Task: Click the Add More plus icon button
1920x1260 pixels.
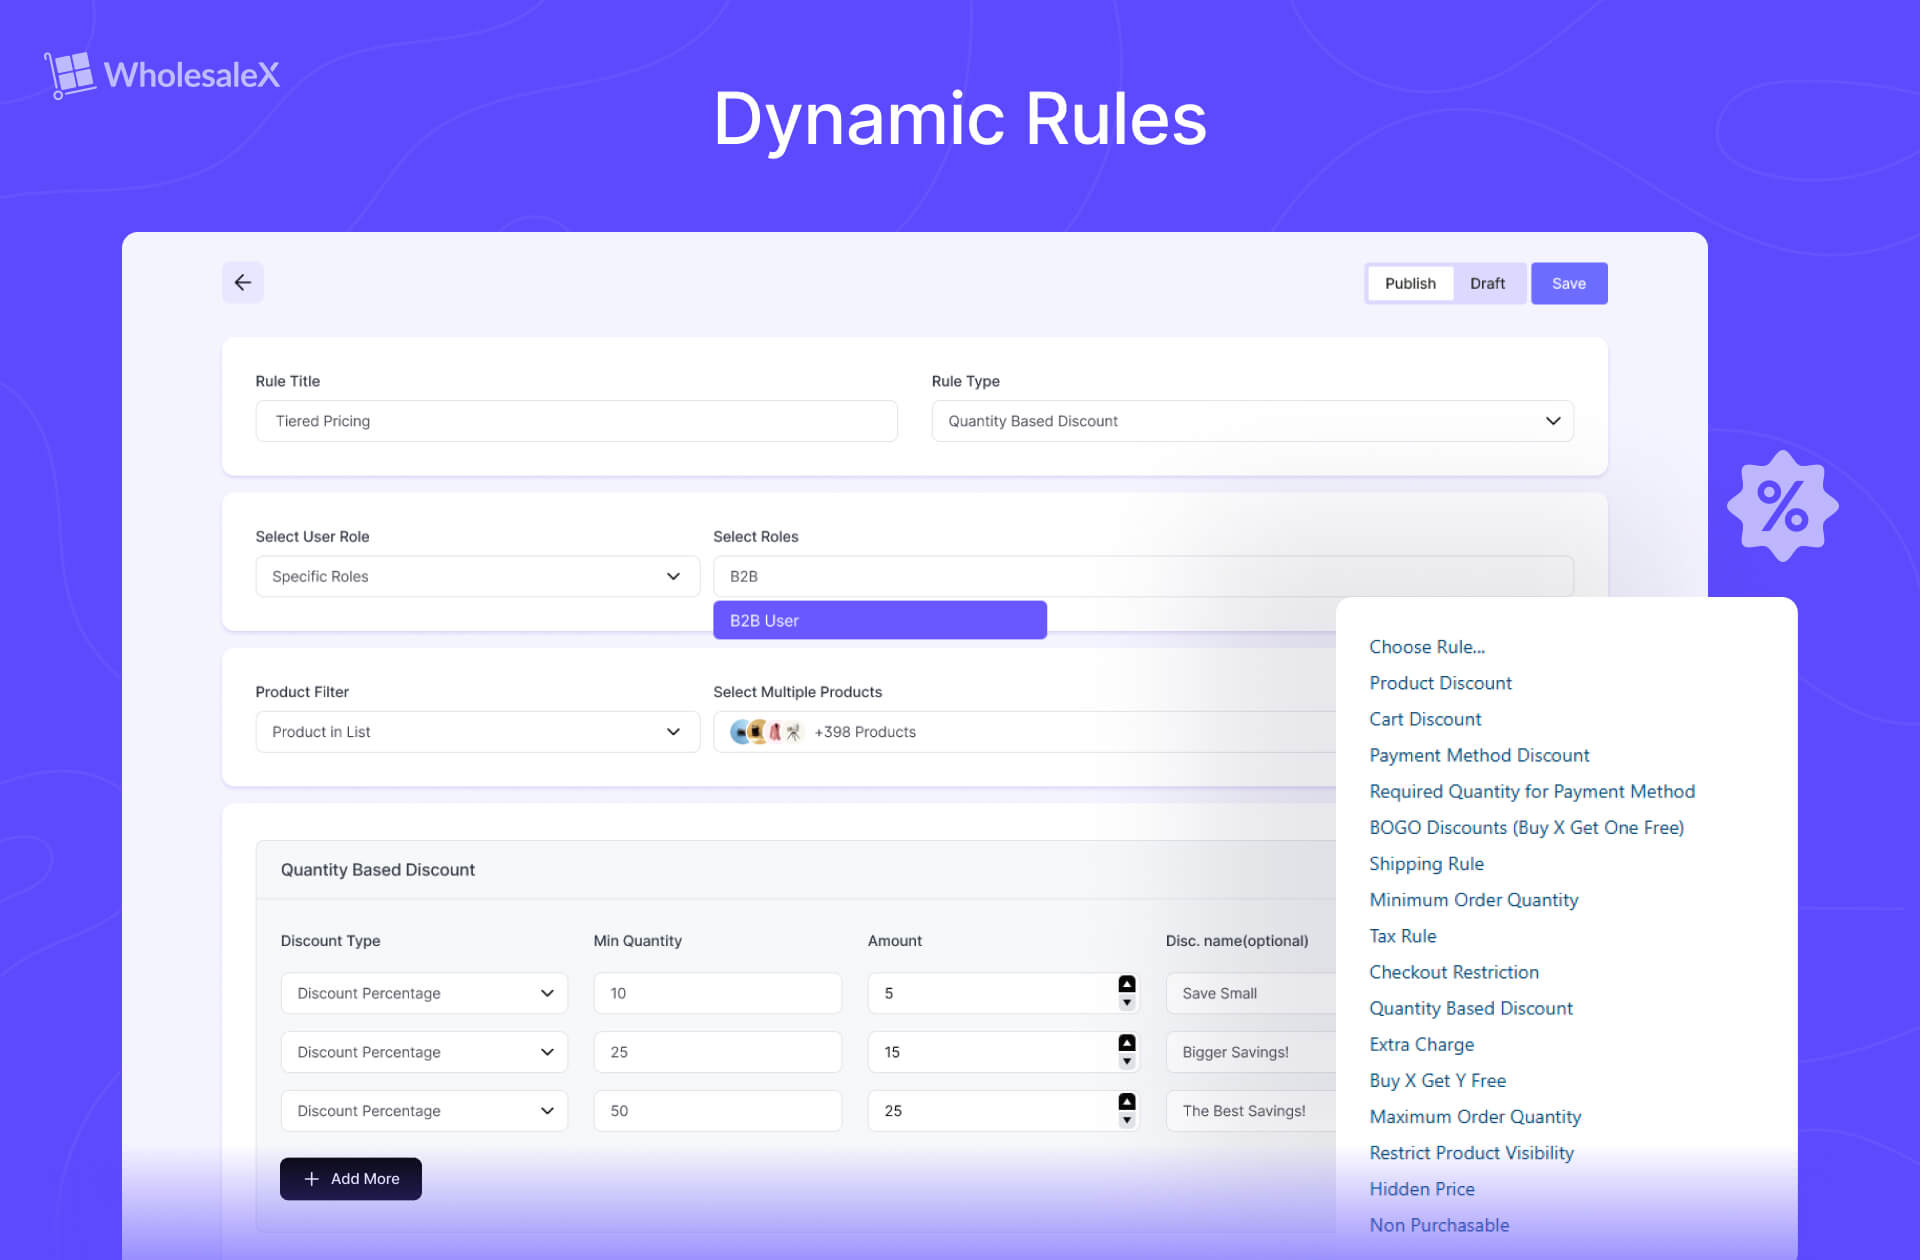Action: pos(311,1178)
